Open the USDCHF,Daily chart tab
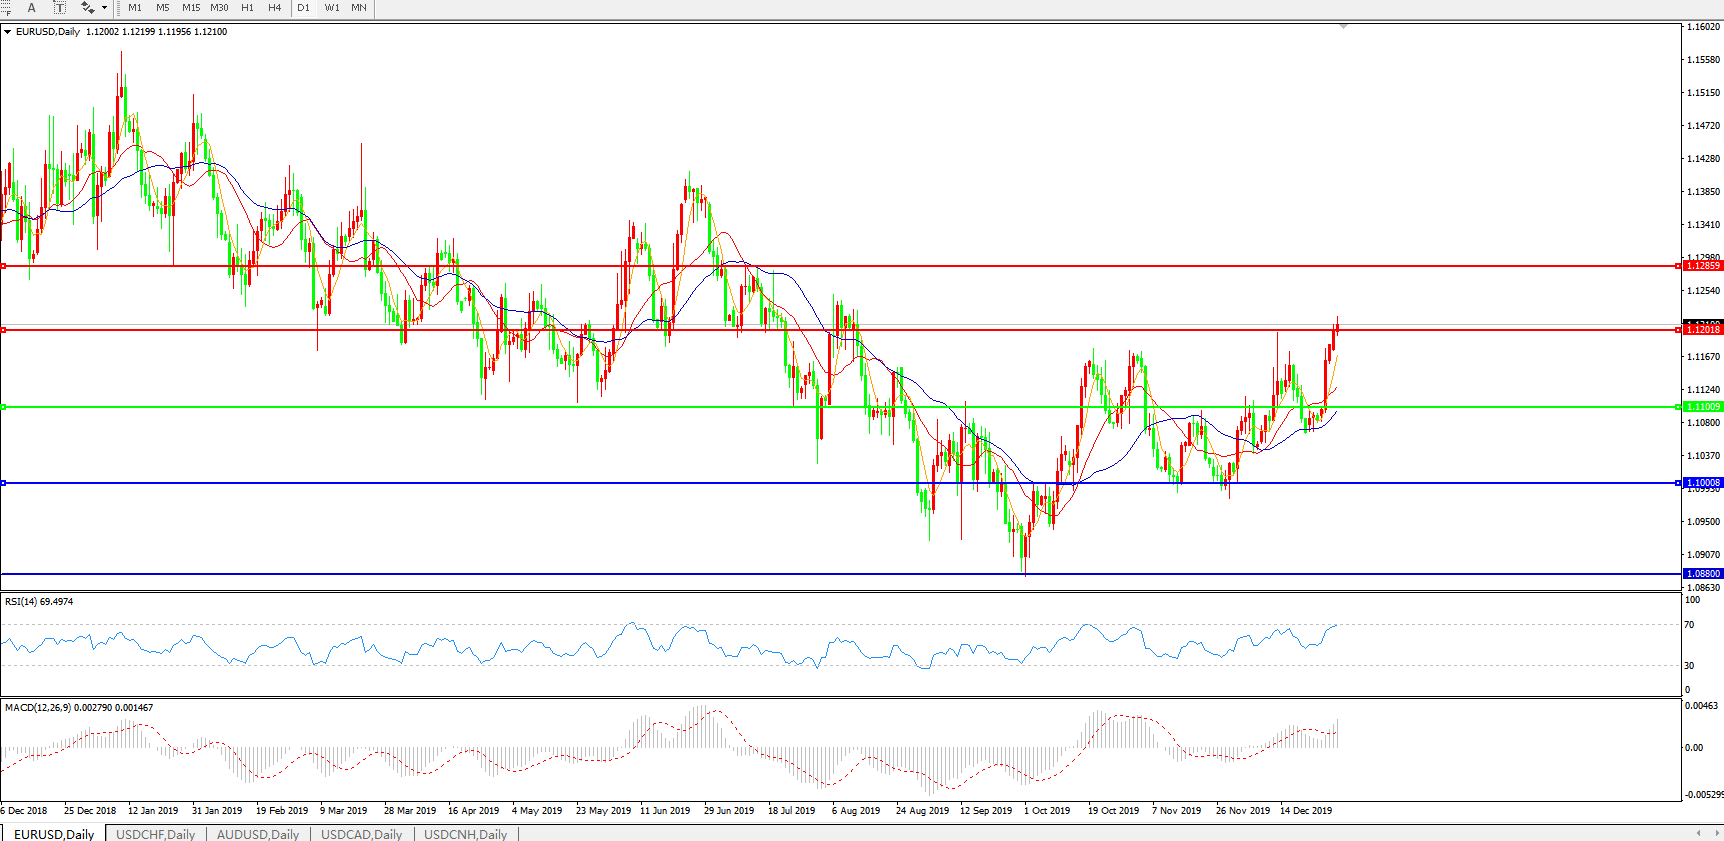1724x841 pixels. click(155, 834)
